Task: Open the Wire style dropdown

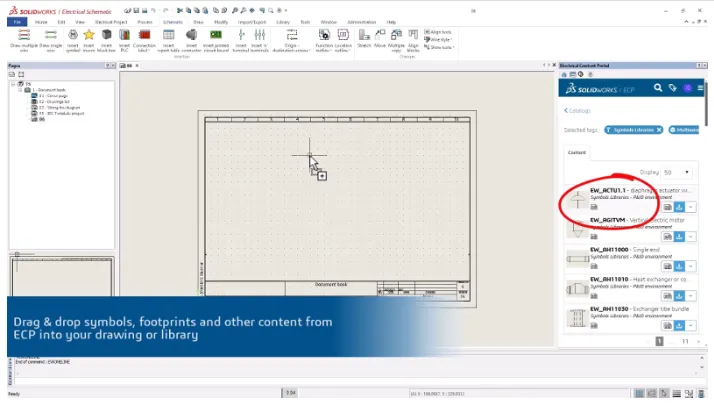Action: click(438, 40)
